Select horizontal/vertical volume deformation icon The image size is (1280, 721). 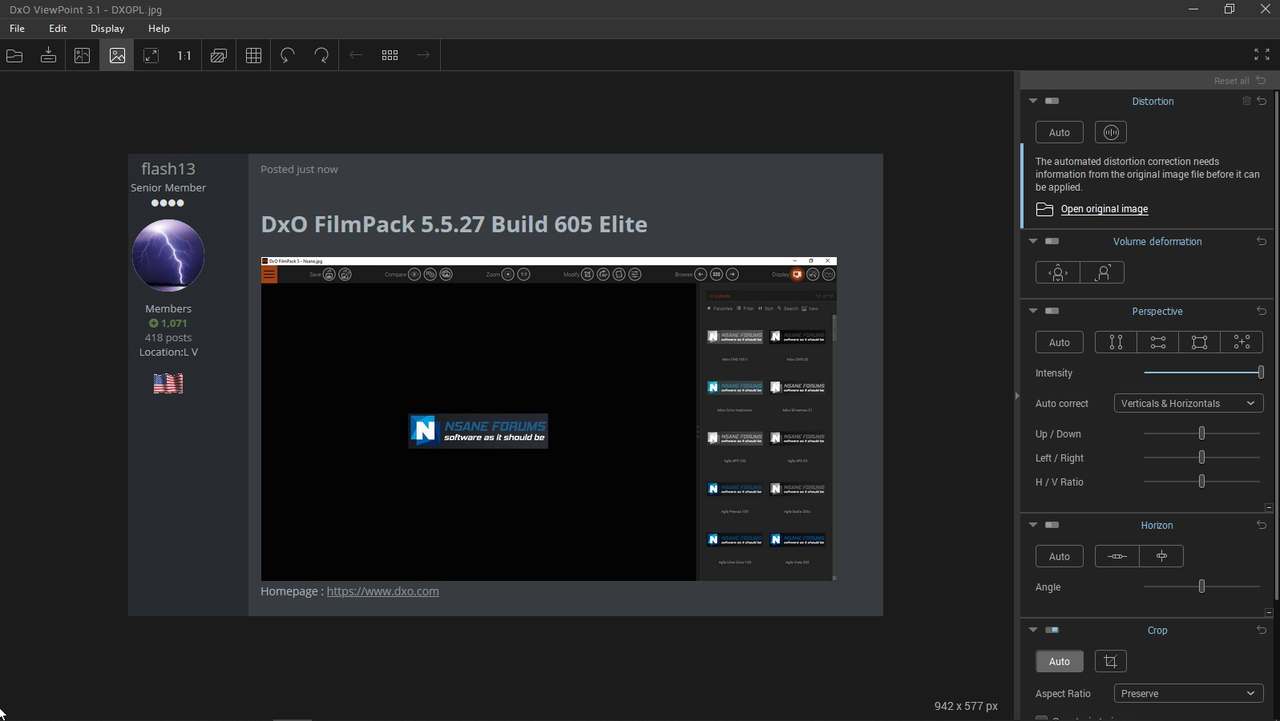1058,272
